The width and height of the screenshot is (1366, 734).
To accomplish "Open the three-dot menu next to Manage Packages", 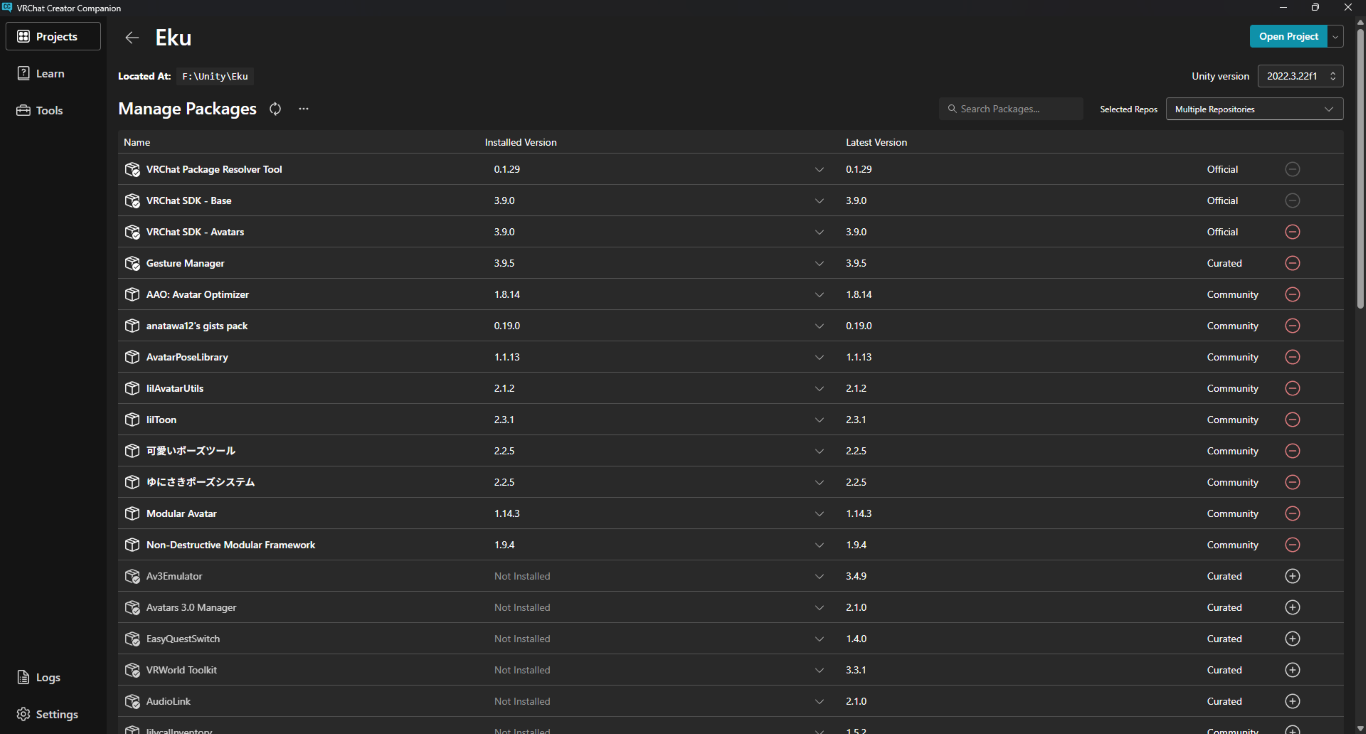I will (x=304, y=109).
